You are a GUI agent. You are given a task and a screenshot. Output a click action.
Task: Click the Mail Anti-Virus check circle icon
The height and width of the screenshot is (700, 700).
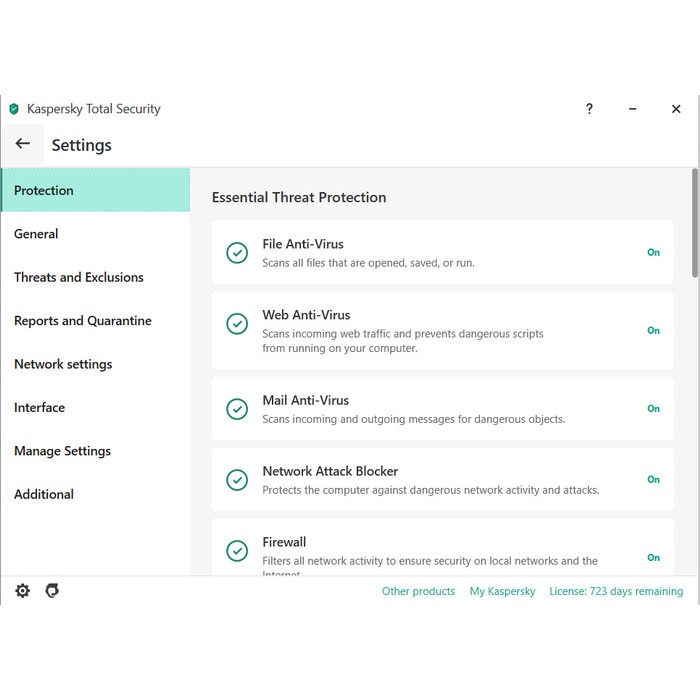coord(237,409)
